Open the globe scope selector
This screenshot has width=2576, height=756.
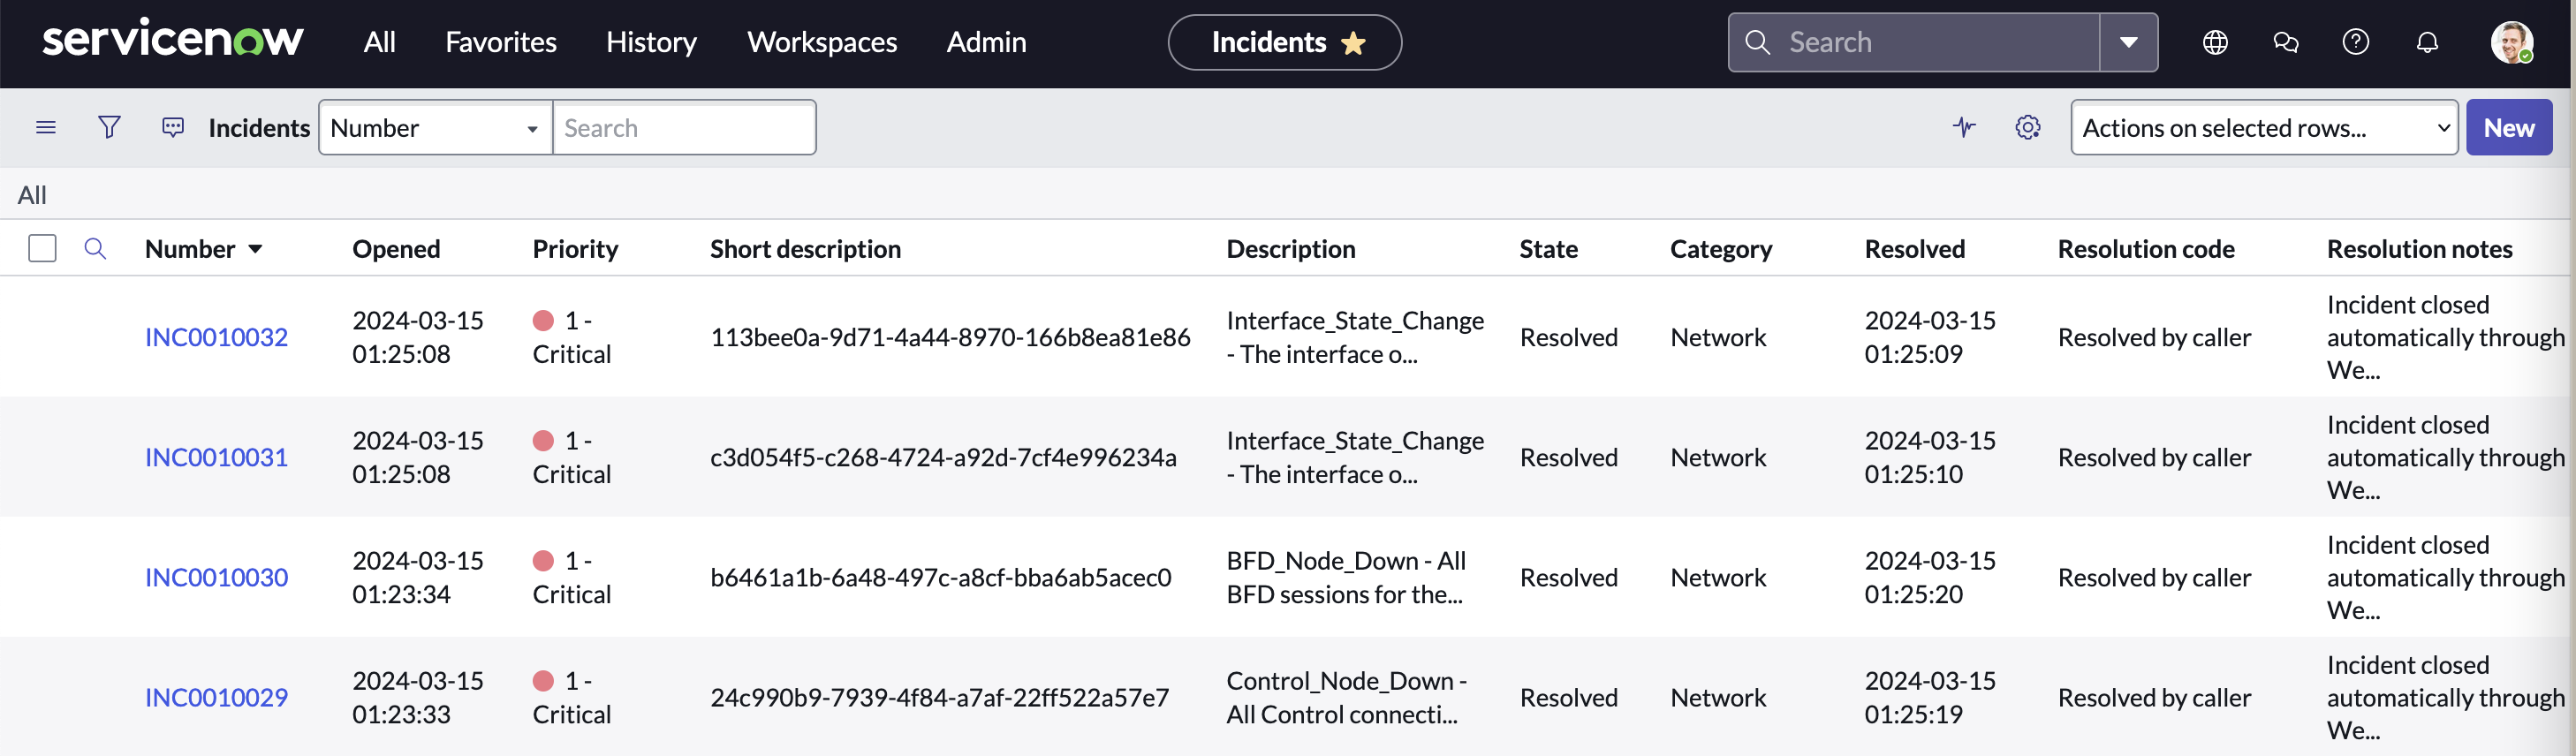click(2215, 42)
